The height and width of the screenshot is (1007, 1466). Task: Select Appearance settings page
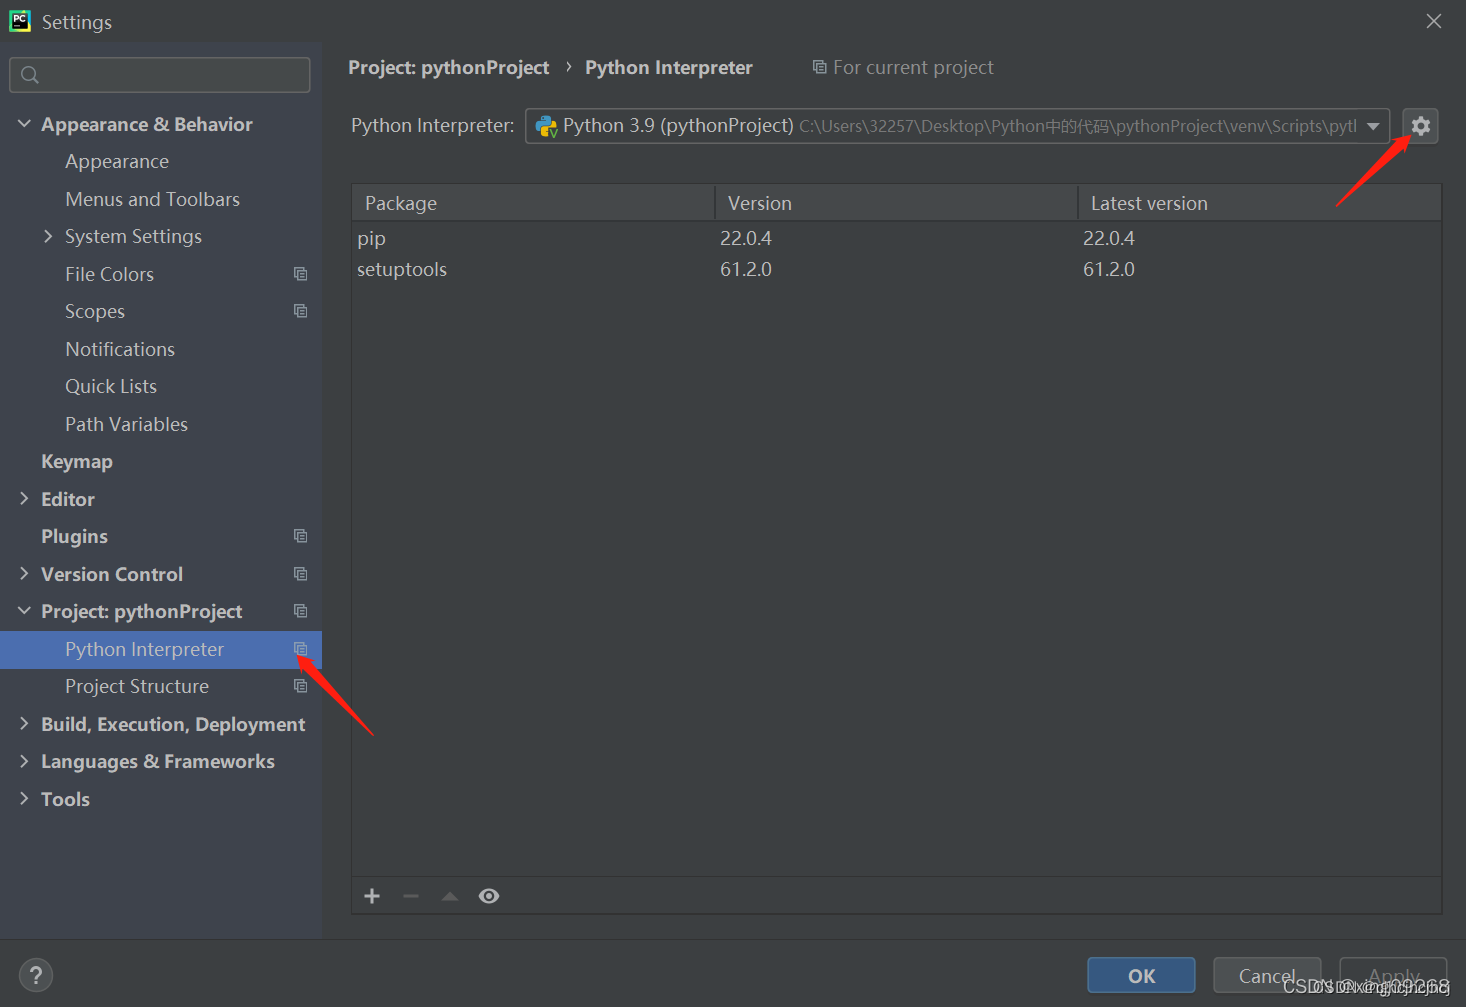point(117,161)
